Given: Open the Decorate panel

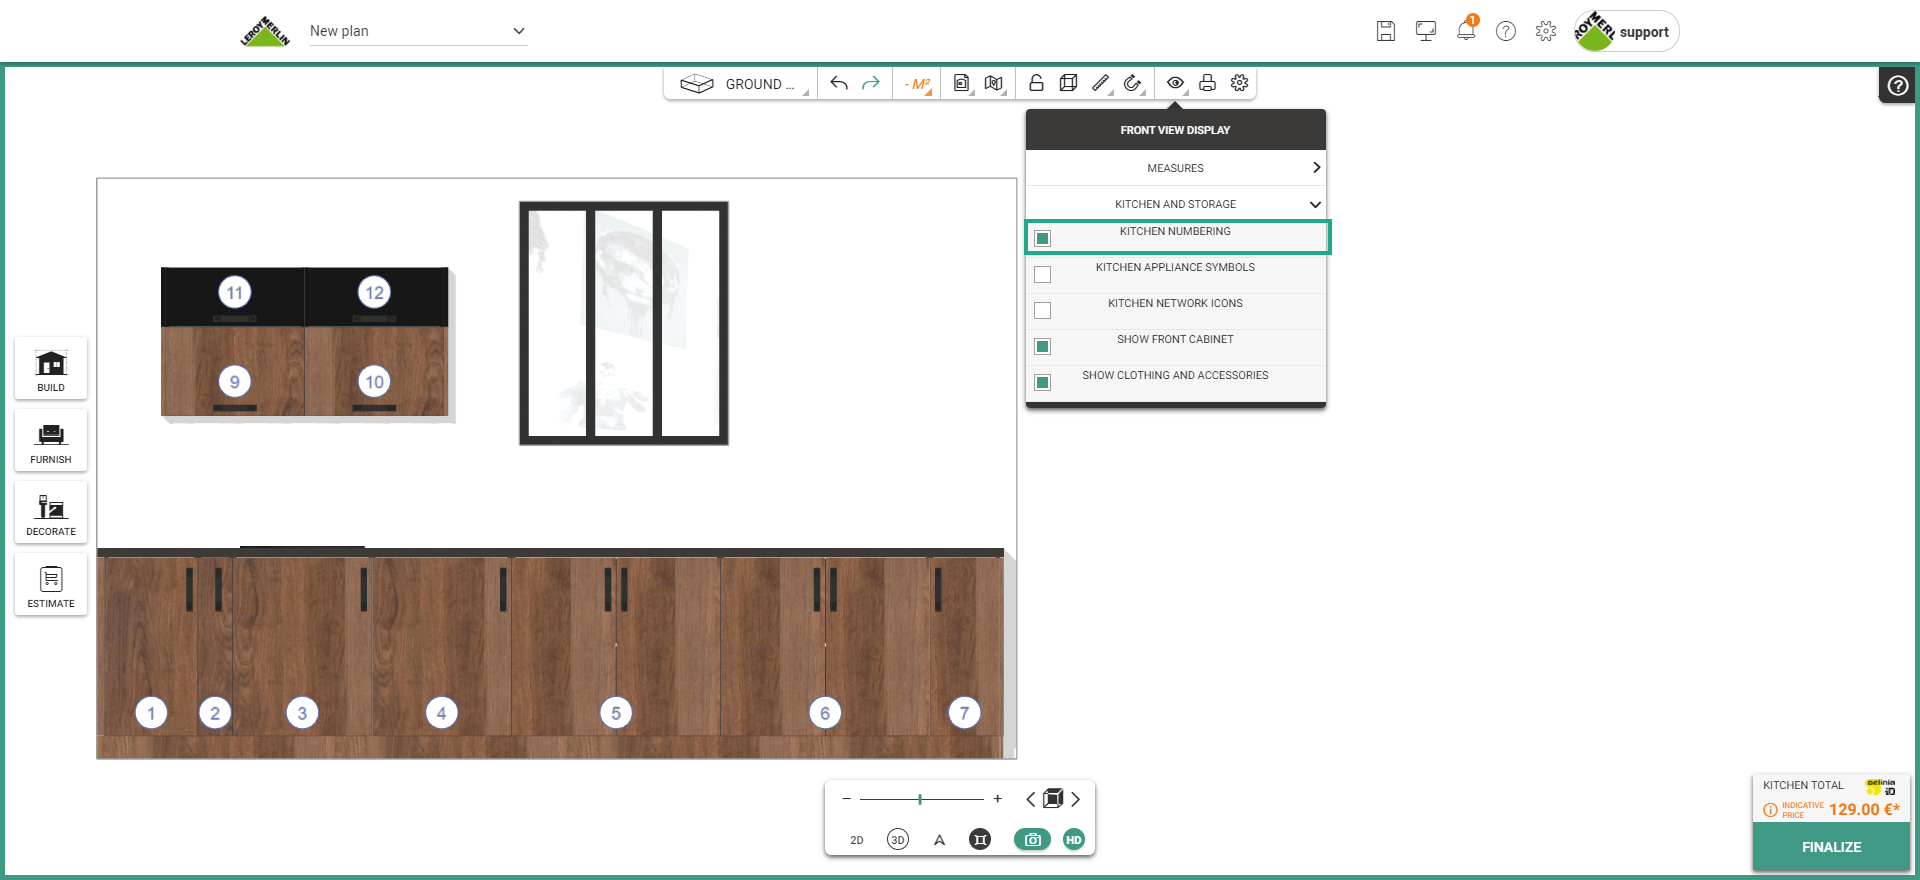Looking at the screenshot, I should (51, 513).
